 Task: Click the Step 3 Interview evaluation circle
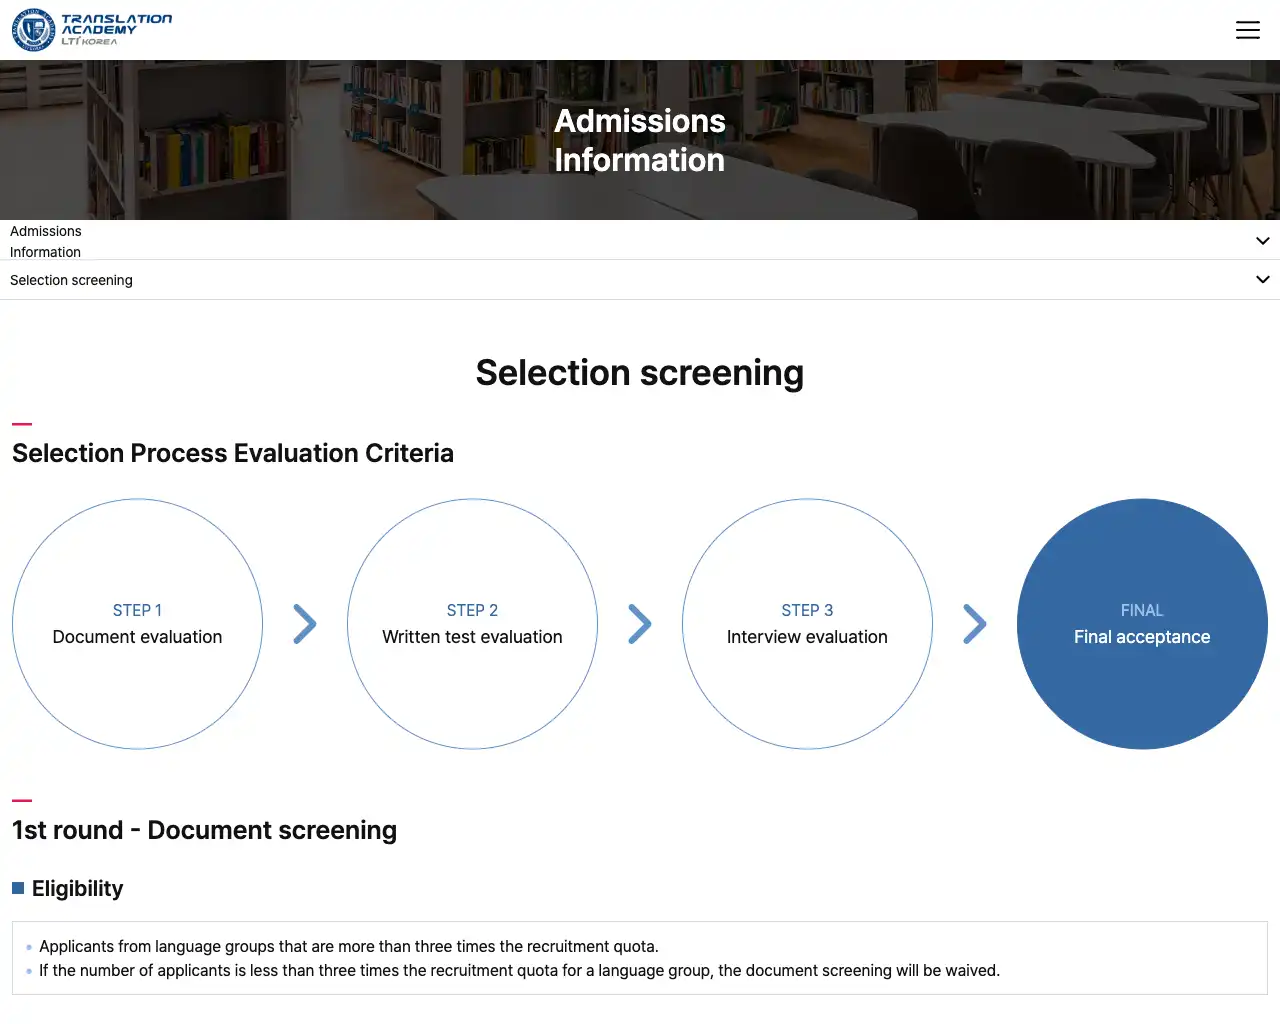coord(807,624)
